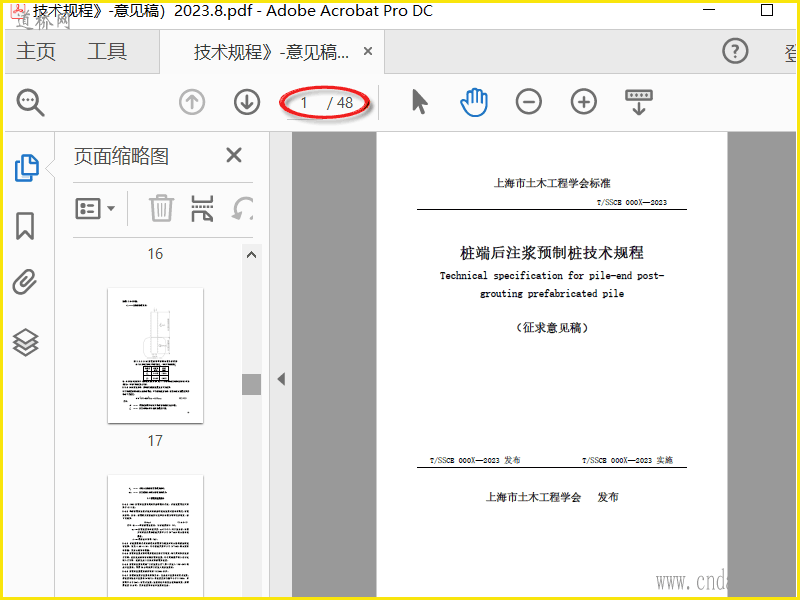The height and width of the screenshot is (600, 800).
Task: Maximize the Acrobat window
Action: coord(767,10)
